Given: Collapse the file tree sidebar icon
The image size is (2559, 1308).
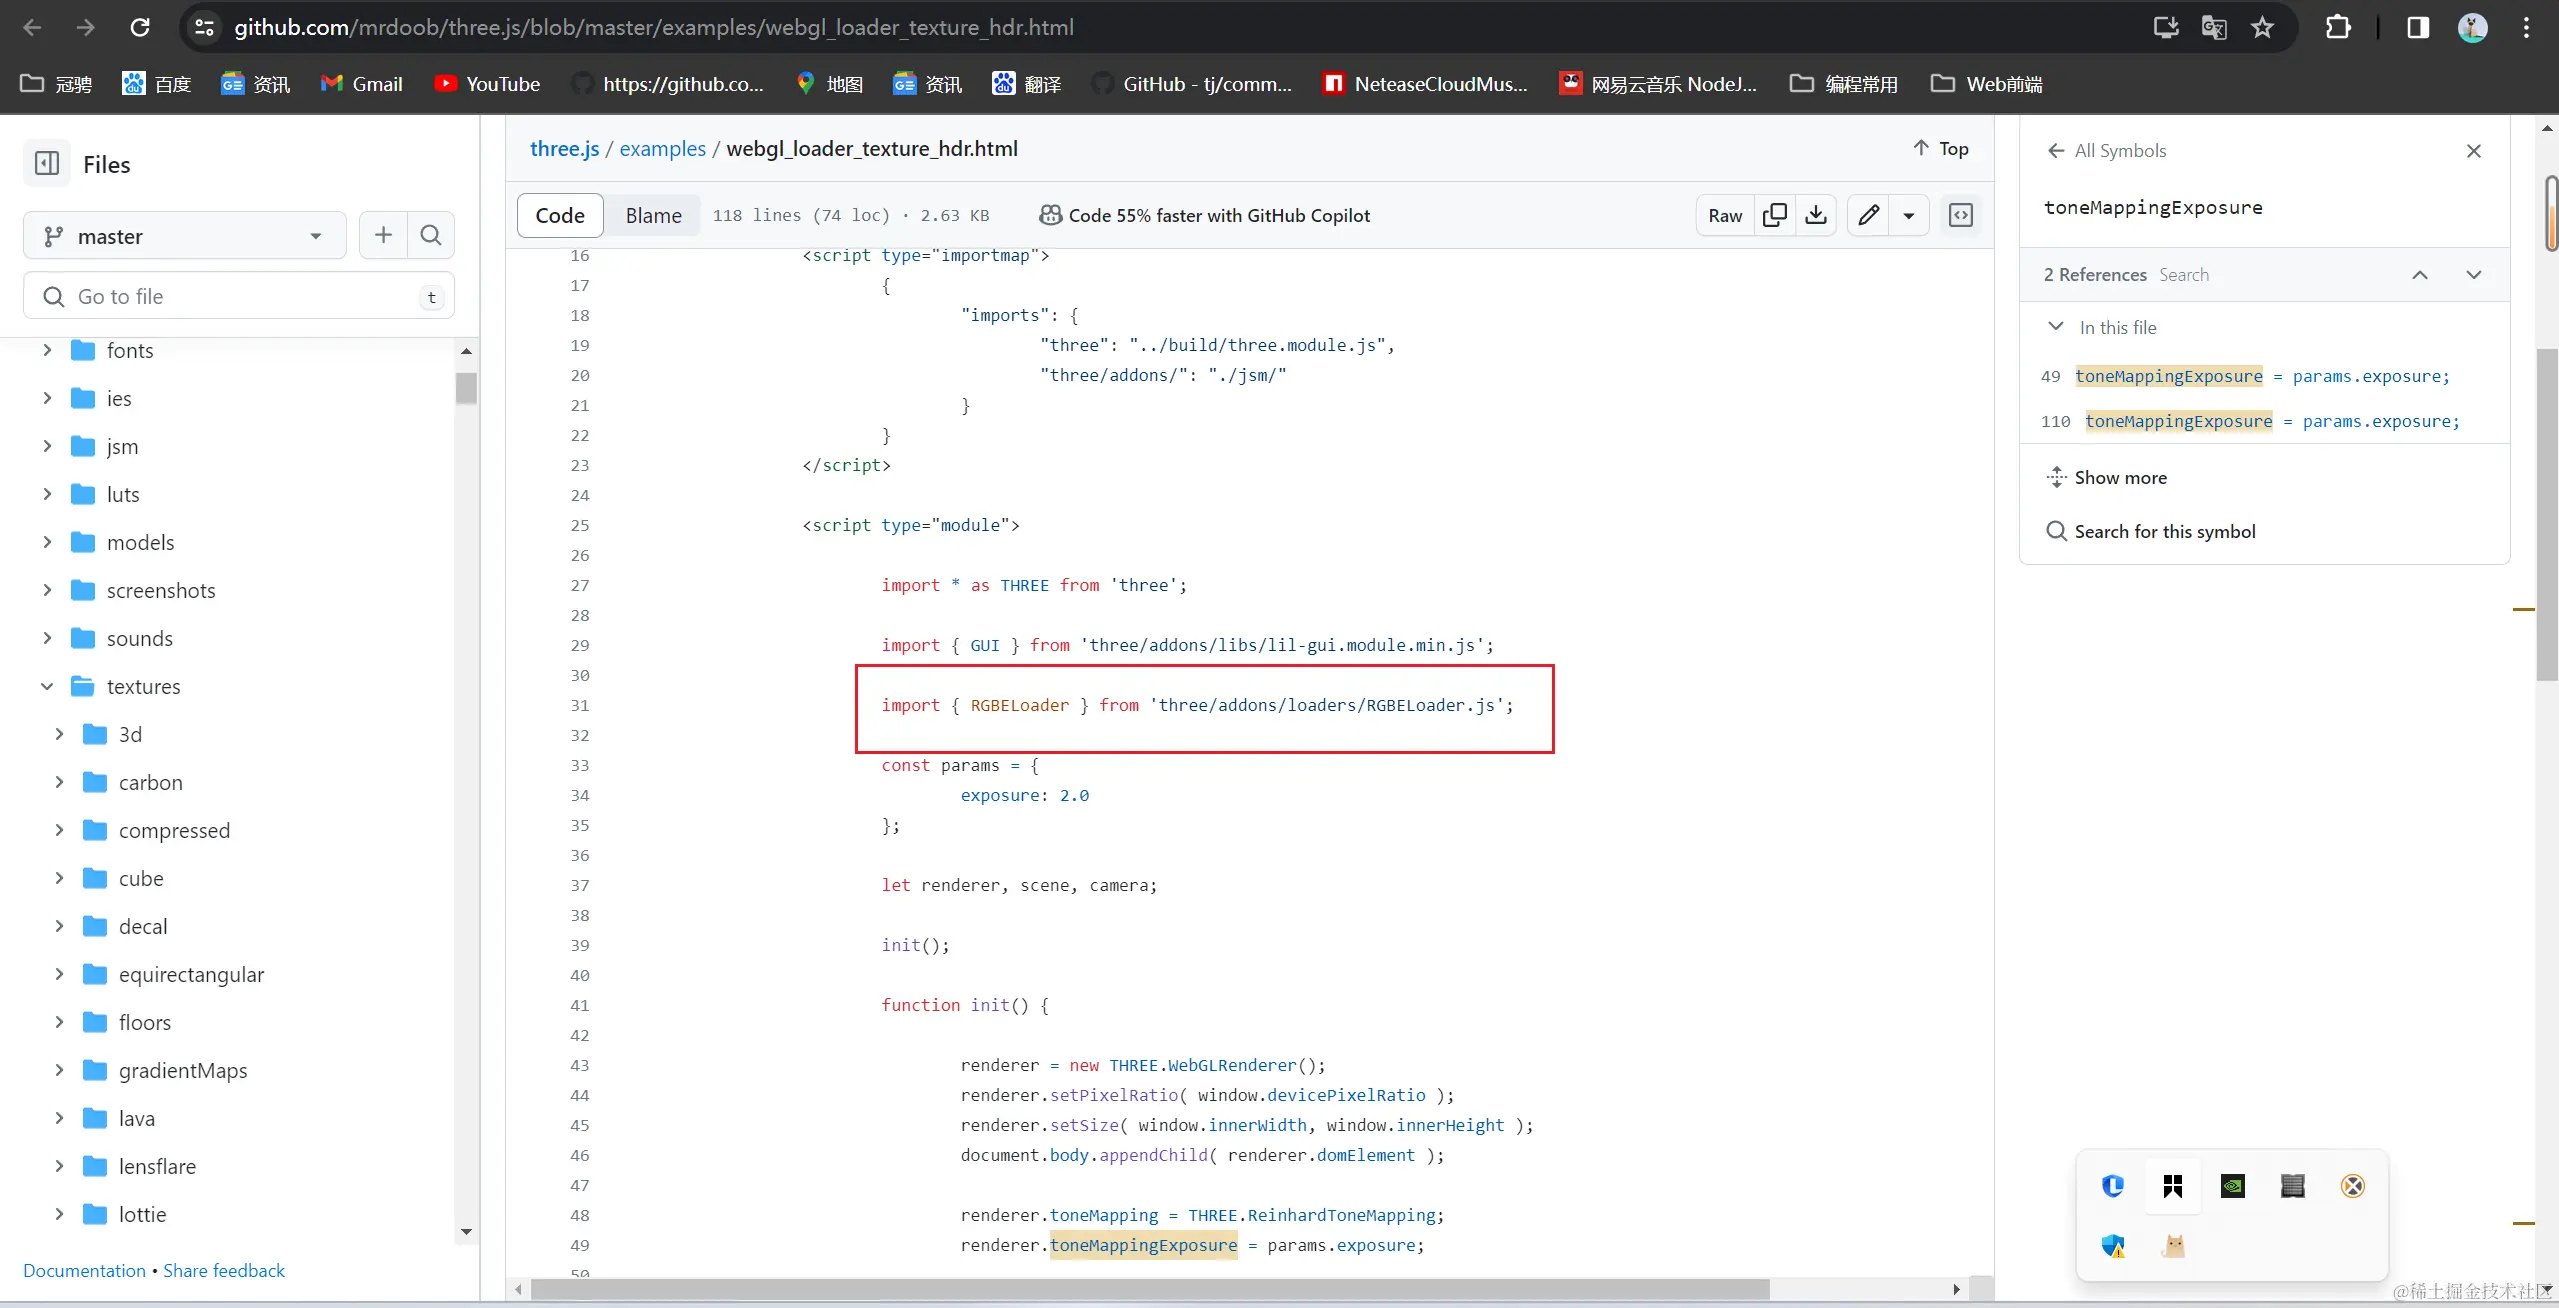Looking at the screenshot, I should [x=47, y=164].
